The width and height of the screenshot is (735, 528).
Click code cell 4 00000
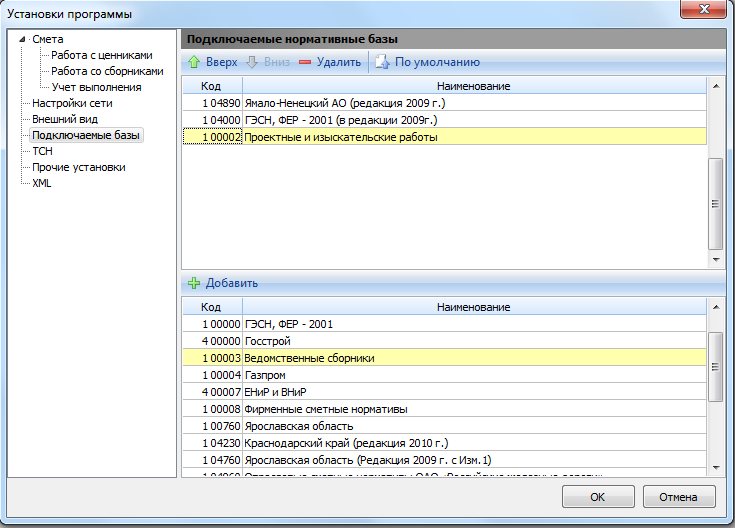(212, 341)
